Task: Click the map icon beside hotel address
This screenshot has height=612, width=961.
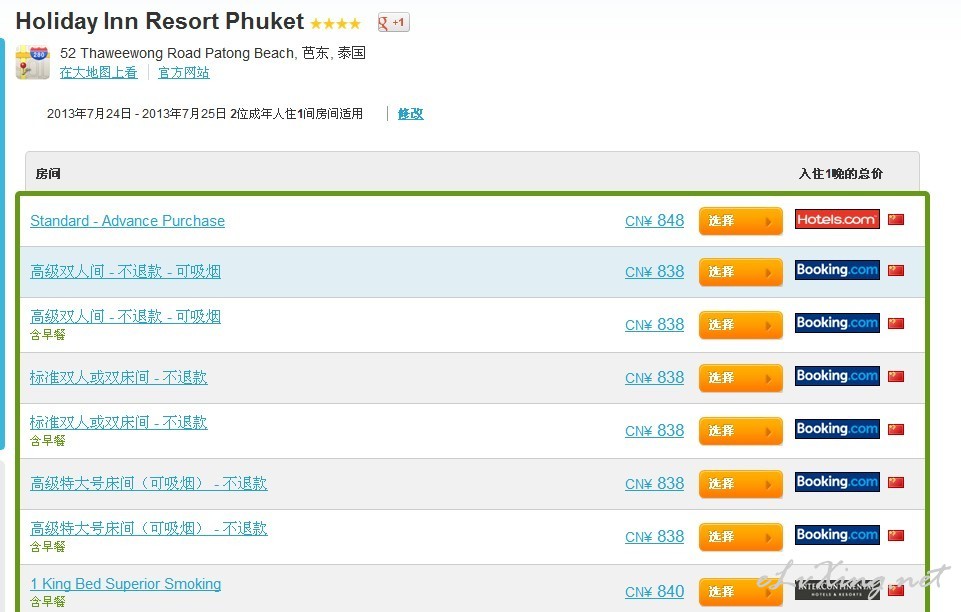Action: (32, 62)
